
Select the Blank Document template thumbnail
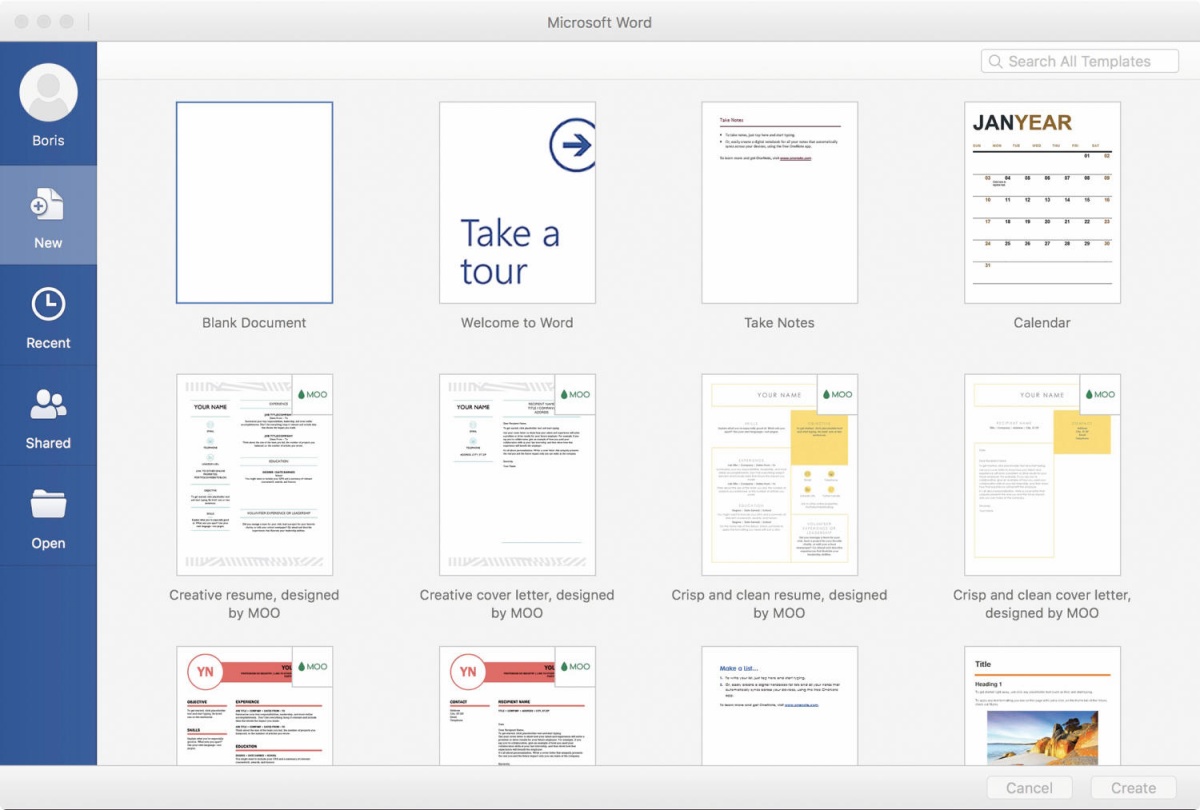click(255, 202)
